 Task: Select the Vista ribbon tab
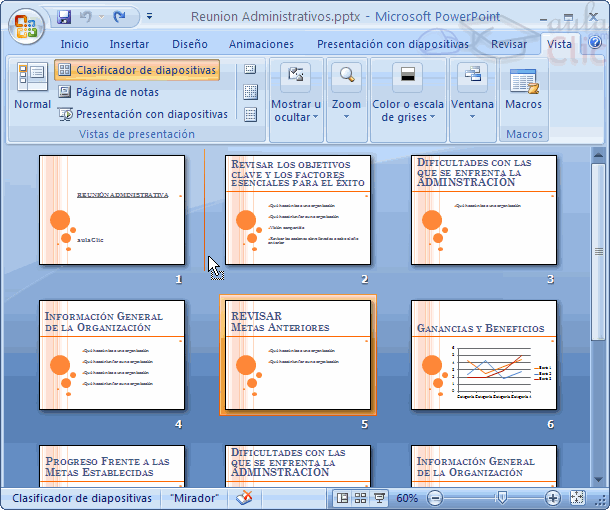coord(559,44)
